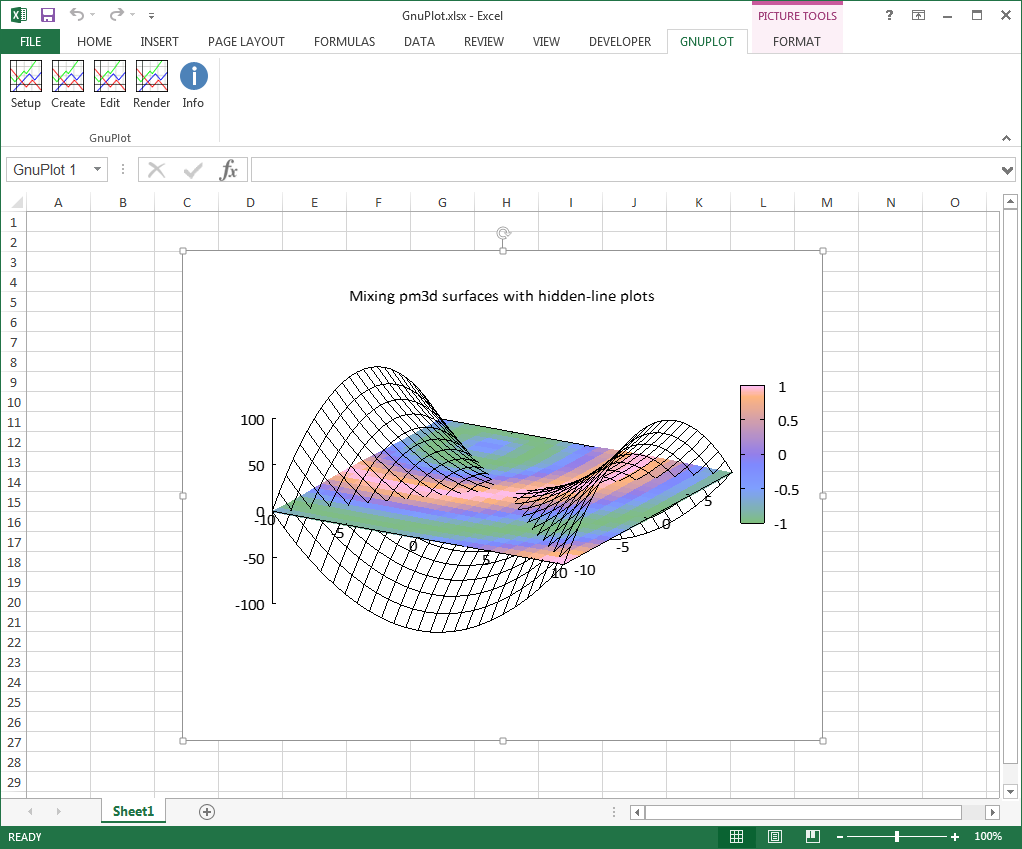Open the FORMULAS tab
1022x849 pixels.
pyautogui.click(x=344, y=42)
